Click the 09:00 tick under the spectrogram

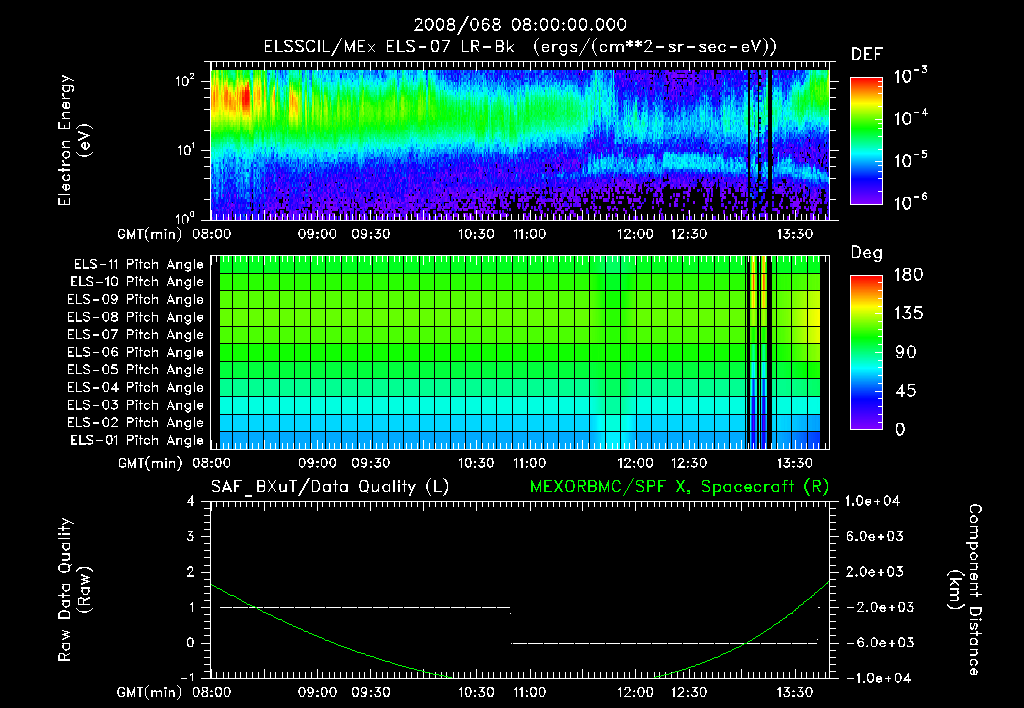point(317,234)
